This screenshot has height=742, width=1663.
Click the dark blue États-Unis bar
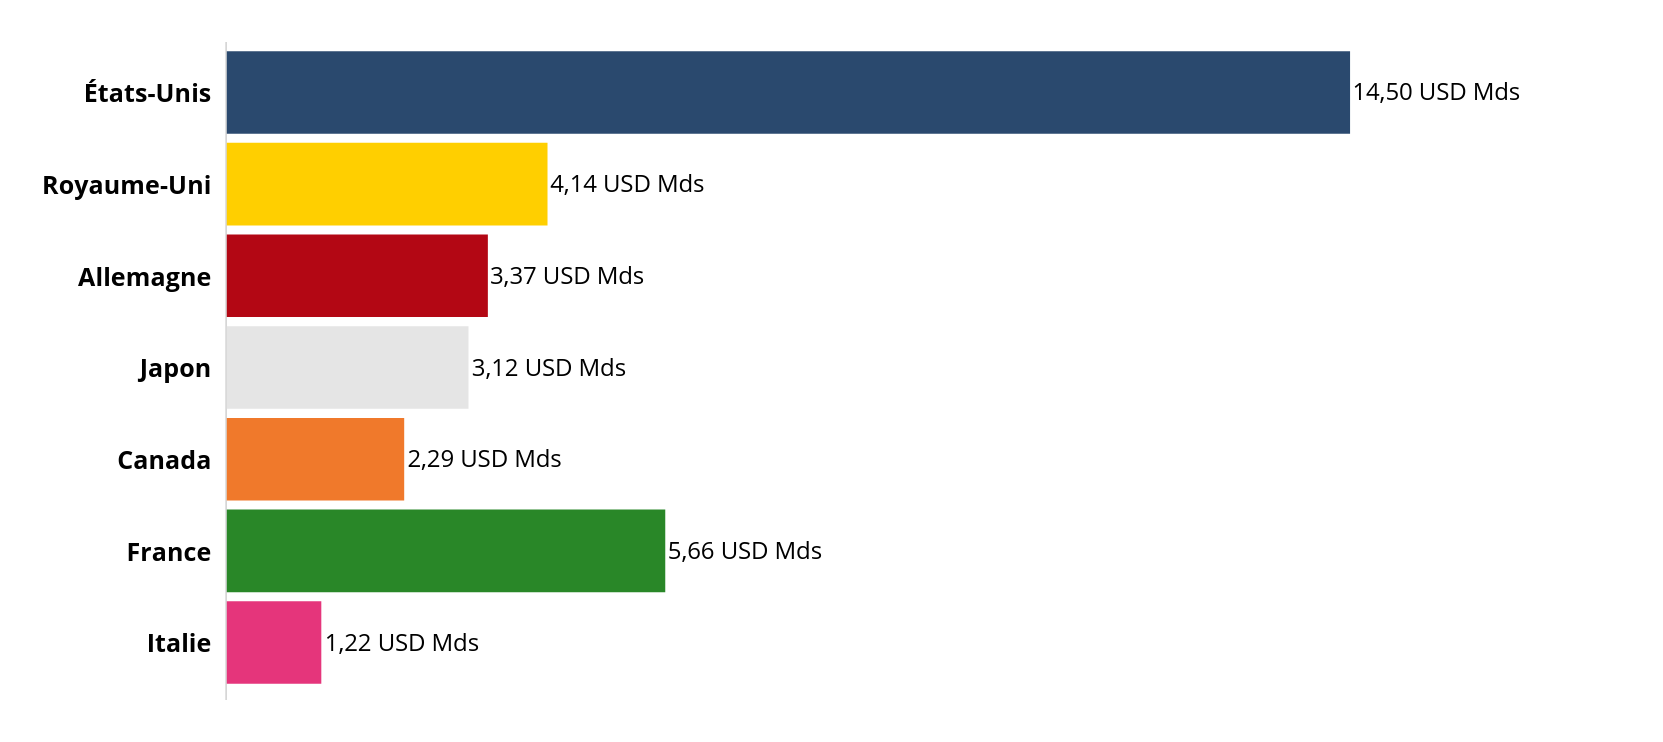click(x=788, y=92)
